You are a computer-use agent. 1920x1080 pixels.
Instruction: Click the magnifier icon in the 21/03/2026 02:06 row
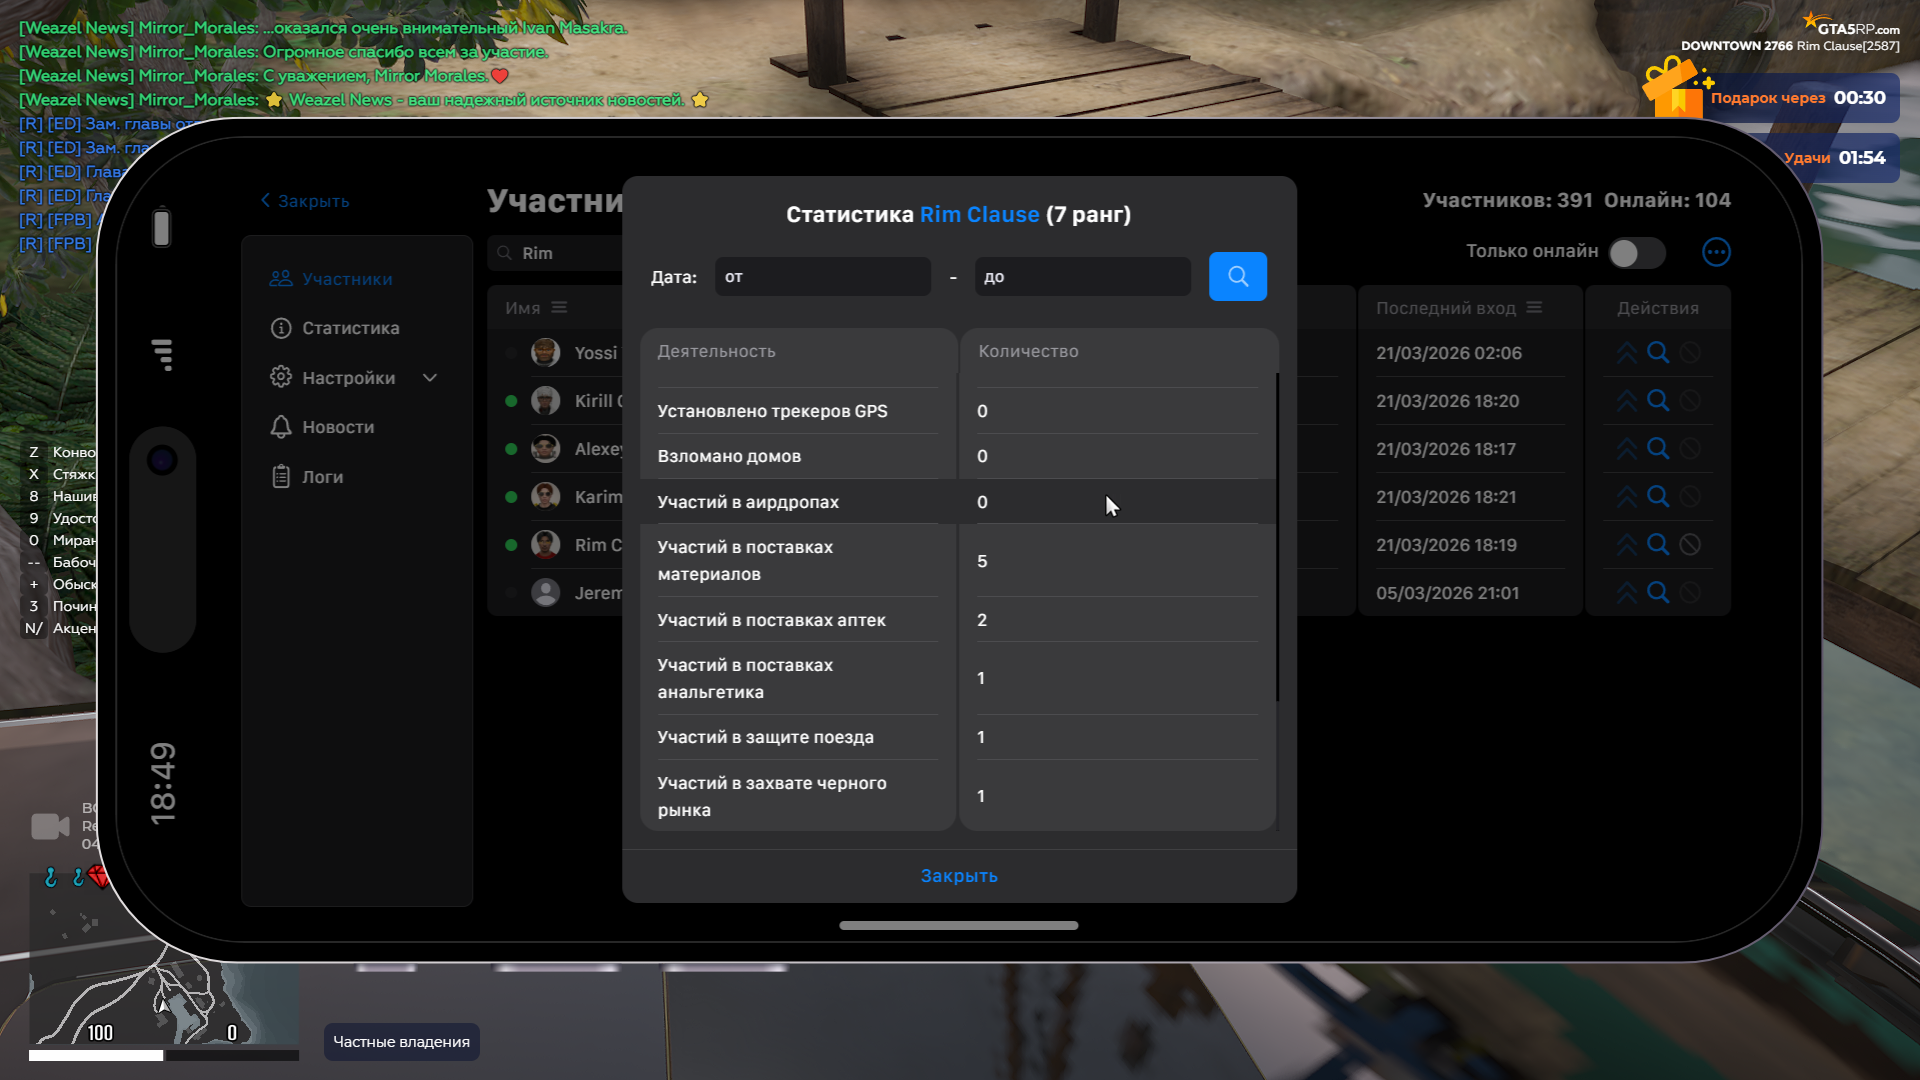[x=1658, y=353]
